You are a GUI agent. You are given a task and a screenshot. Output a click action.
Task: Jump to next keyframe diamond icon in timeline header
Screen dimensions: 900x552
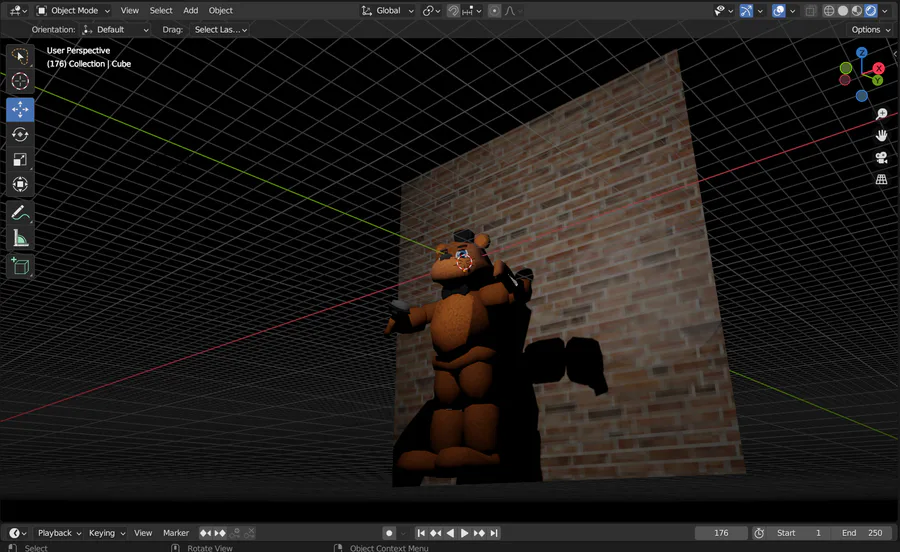220,533
